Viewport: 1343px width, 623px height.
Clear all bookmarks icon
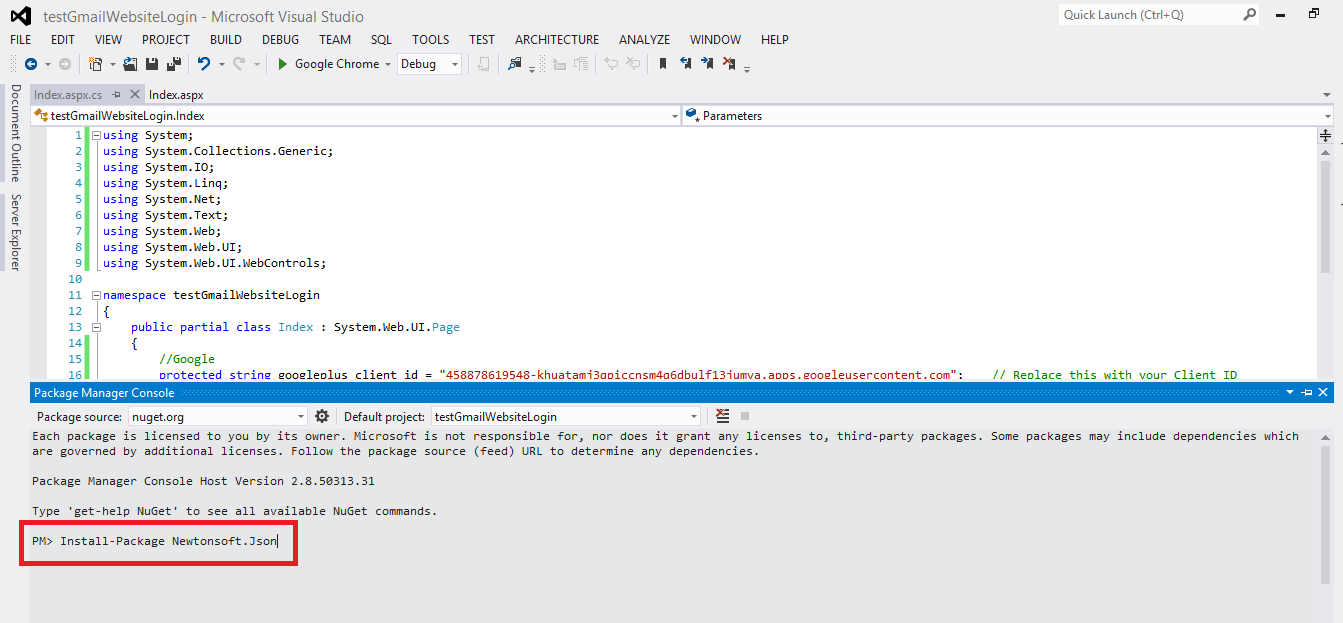tap(729, 64)
